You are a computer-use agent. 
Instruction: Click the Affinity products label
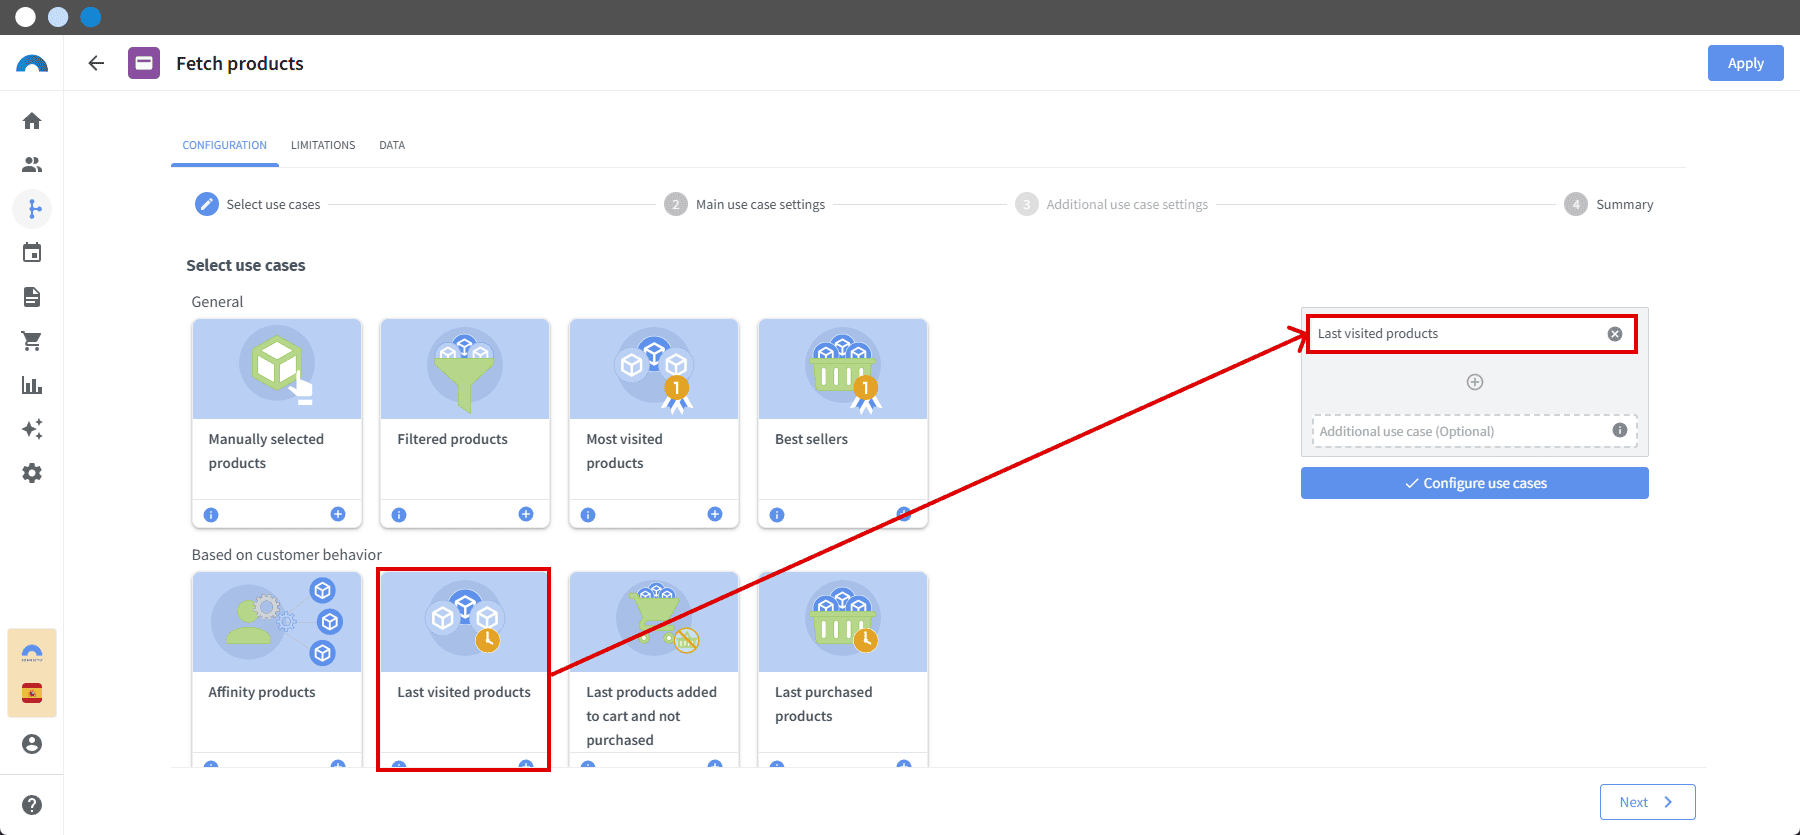[x=262, y=692]
